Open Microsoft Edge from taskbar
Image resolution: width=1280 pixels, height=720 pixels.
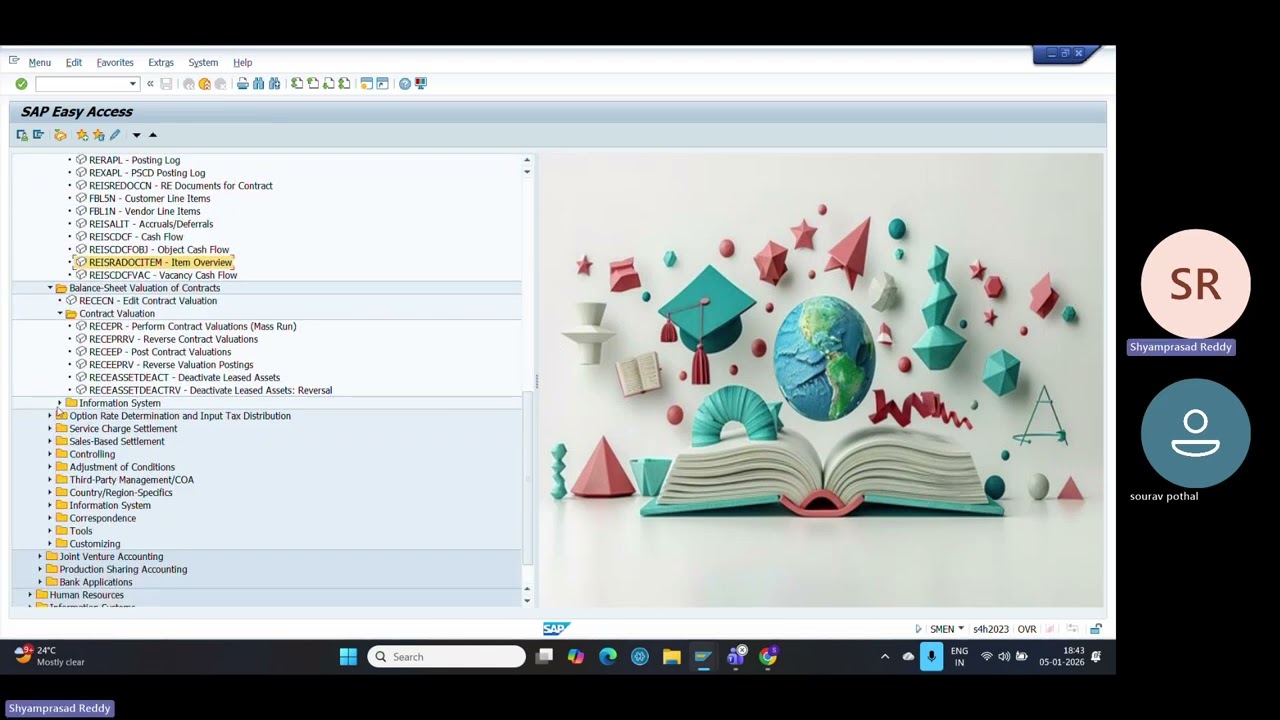point(608,657)
